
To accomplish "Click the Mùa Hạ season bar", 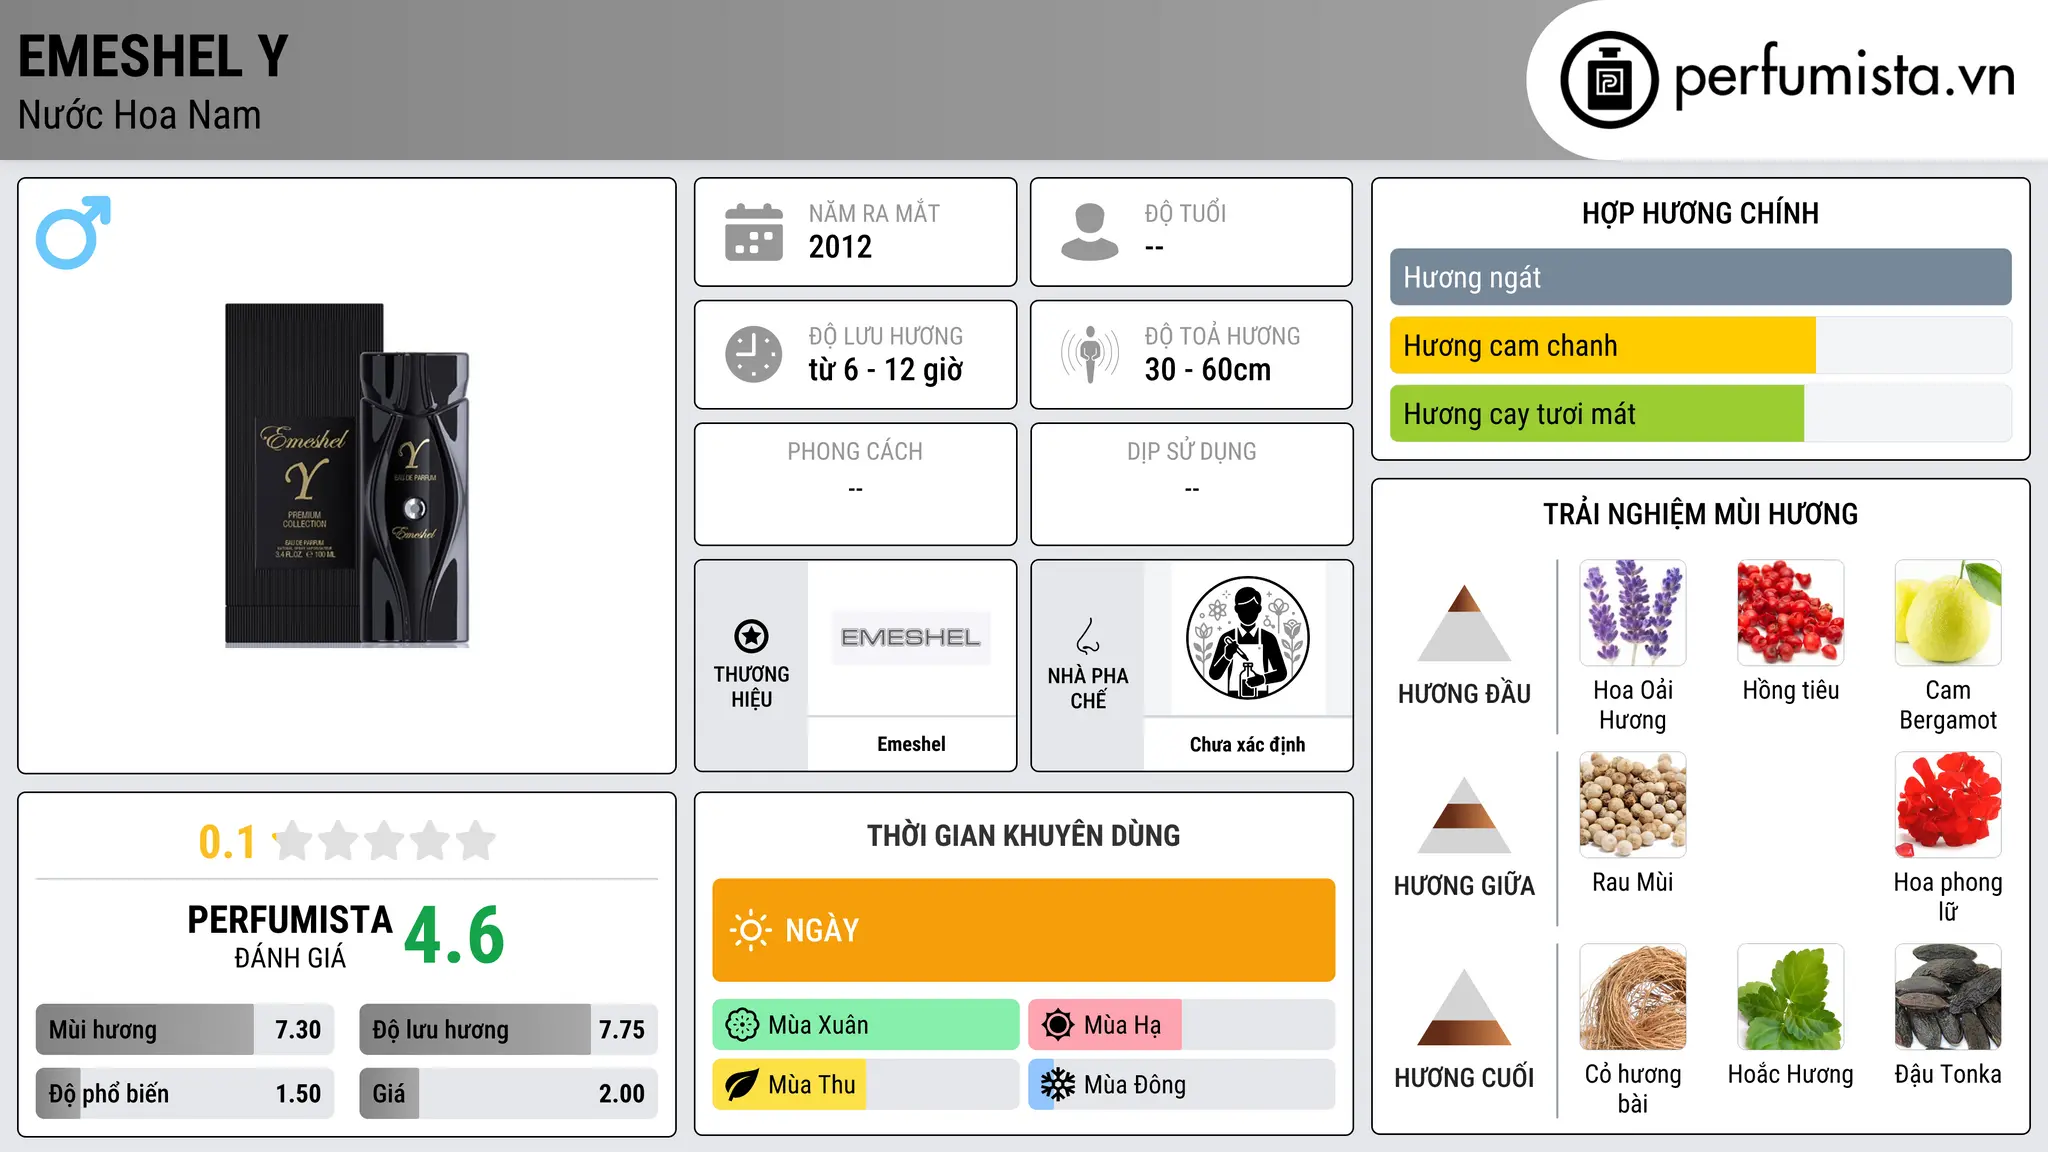I will [1182, 1025].
